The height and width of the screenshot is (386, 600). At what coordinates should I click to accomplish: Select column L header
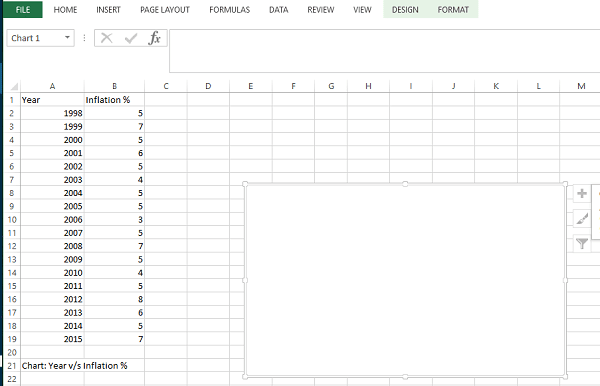[538, 86]
